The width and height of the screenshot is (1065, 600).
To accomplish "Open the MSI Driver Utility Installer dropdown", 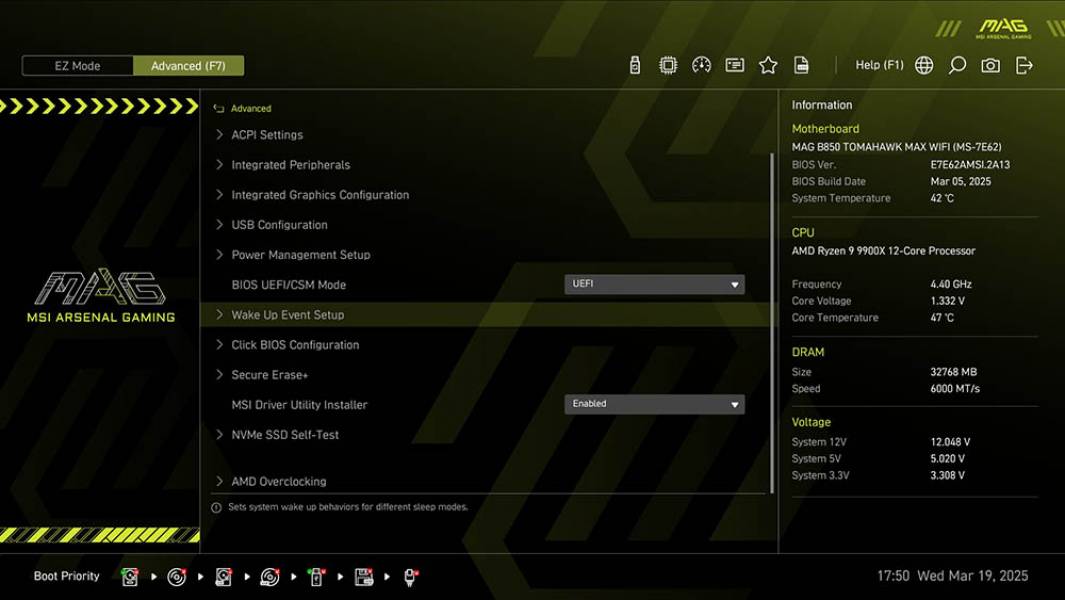I will tap(654, 404).
